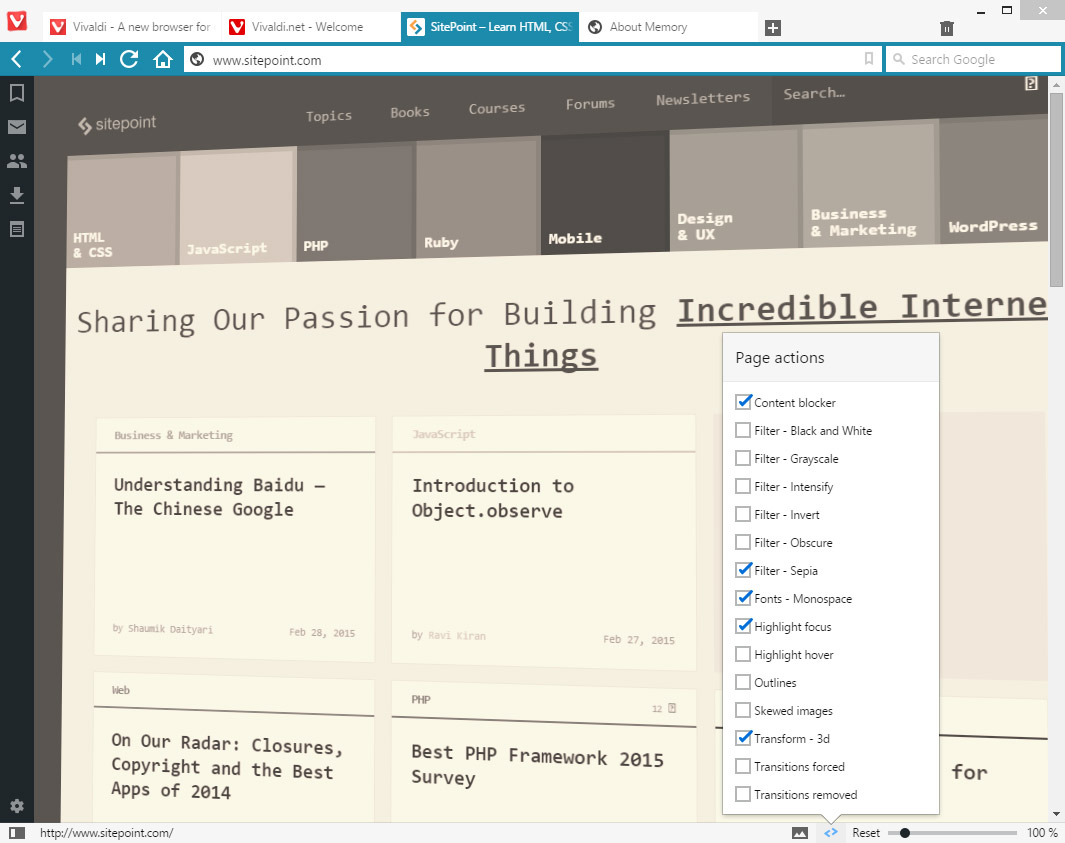The image size is (1065, 843).
Task: Click the zoom slider handle
Action: coord(905,833)
